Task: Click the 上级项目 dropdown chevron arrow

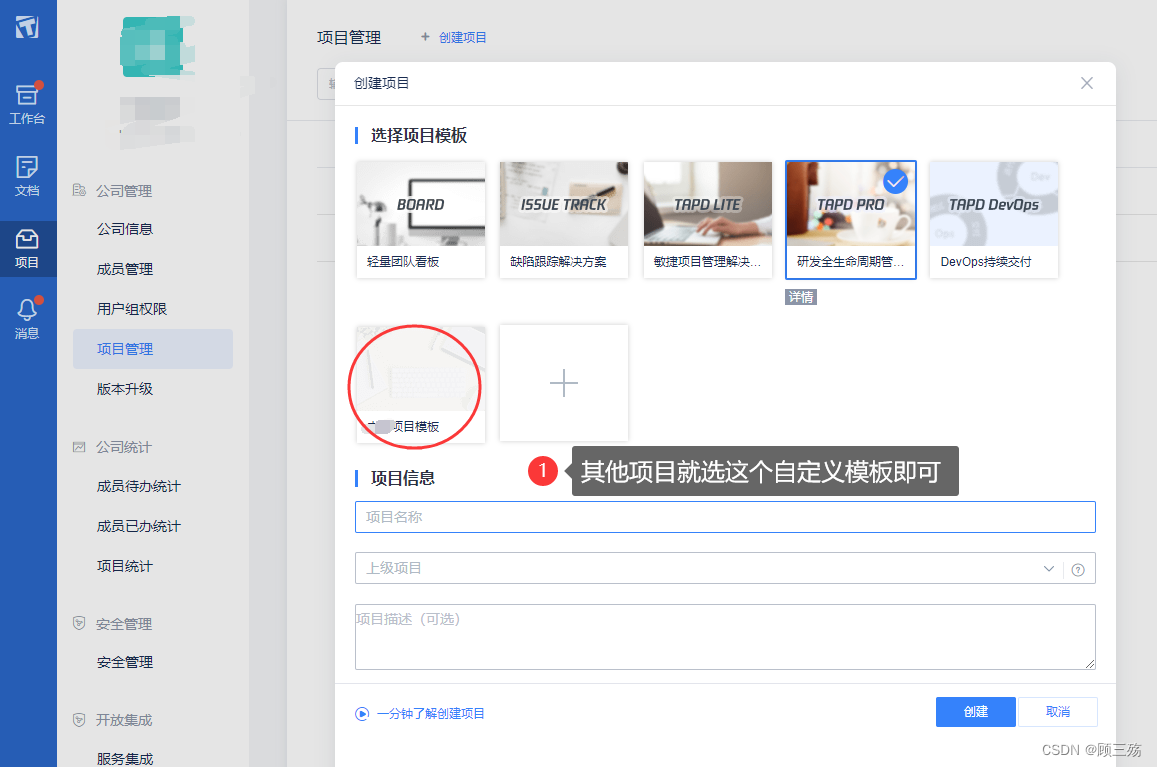Action: click(x=1049, y=568)
